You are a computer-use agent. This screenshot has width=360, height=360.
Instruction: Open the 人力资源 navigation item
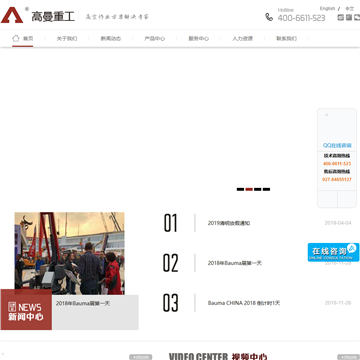pos(242,38)
